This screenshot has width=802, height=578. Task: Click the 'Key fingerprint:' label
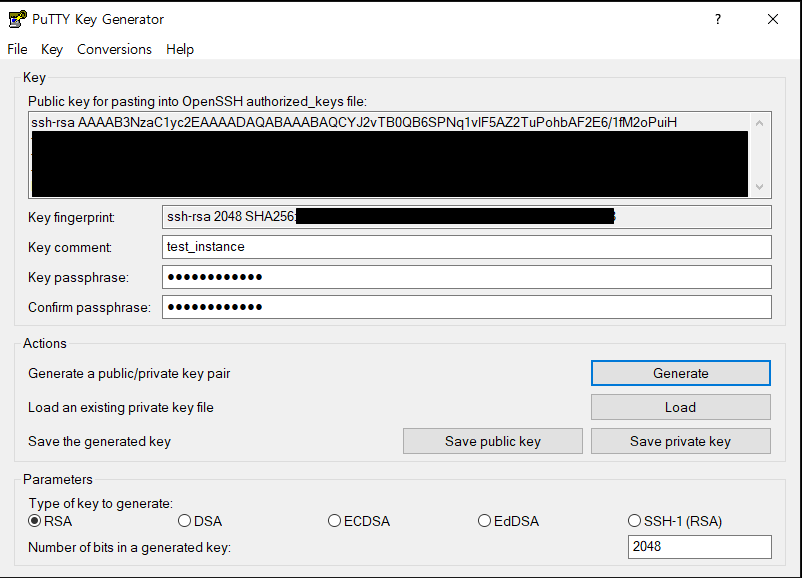click(71, 217)
